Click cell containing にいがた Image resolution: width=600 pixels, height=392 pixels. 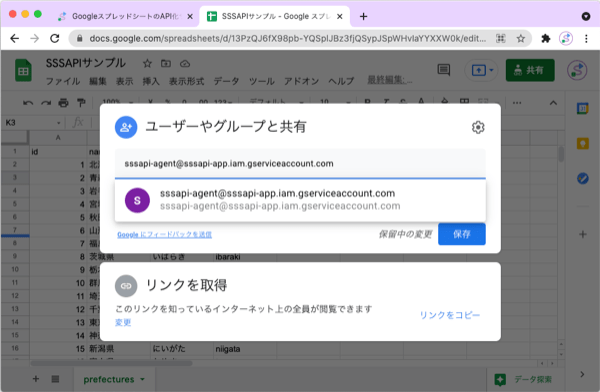(x=181, y=349)
